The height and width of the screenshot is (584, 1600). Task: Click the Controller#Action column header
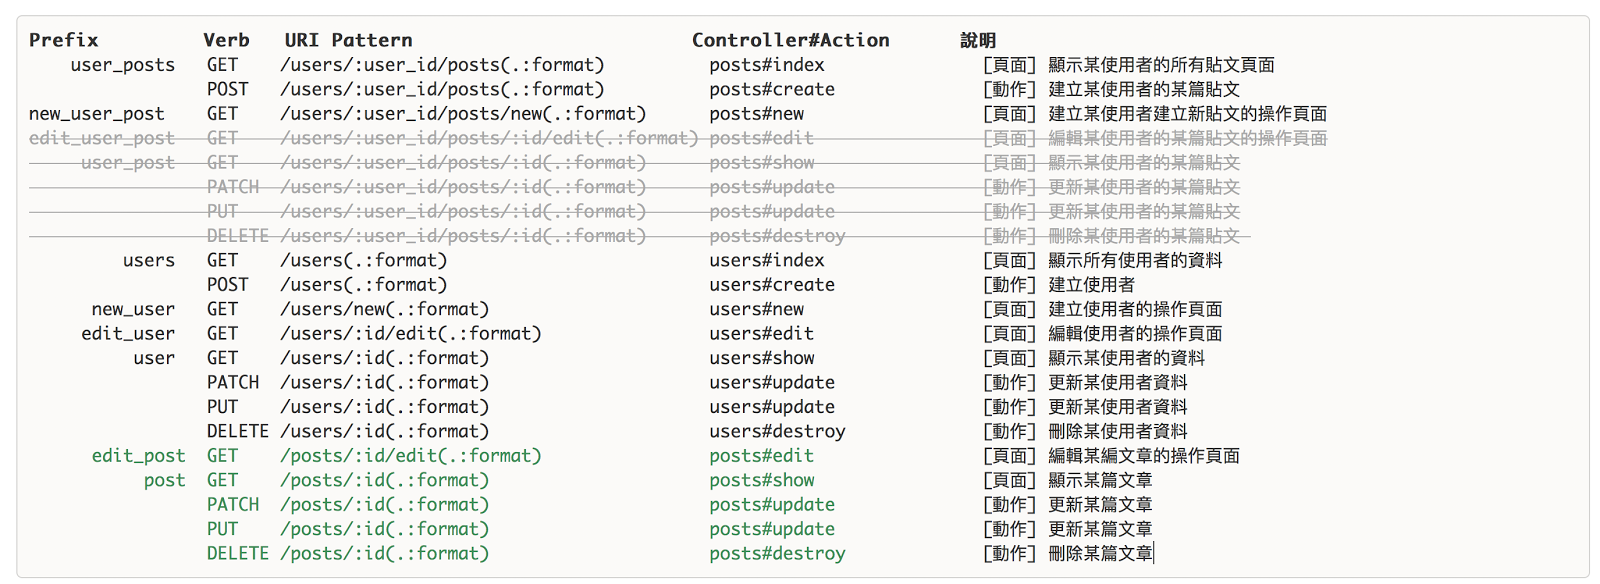(x=790, y=40)
